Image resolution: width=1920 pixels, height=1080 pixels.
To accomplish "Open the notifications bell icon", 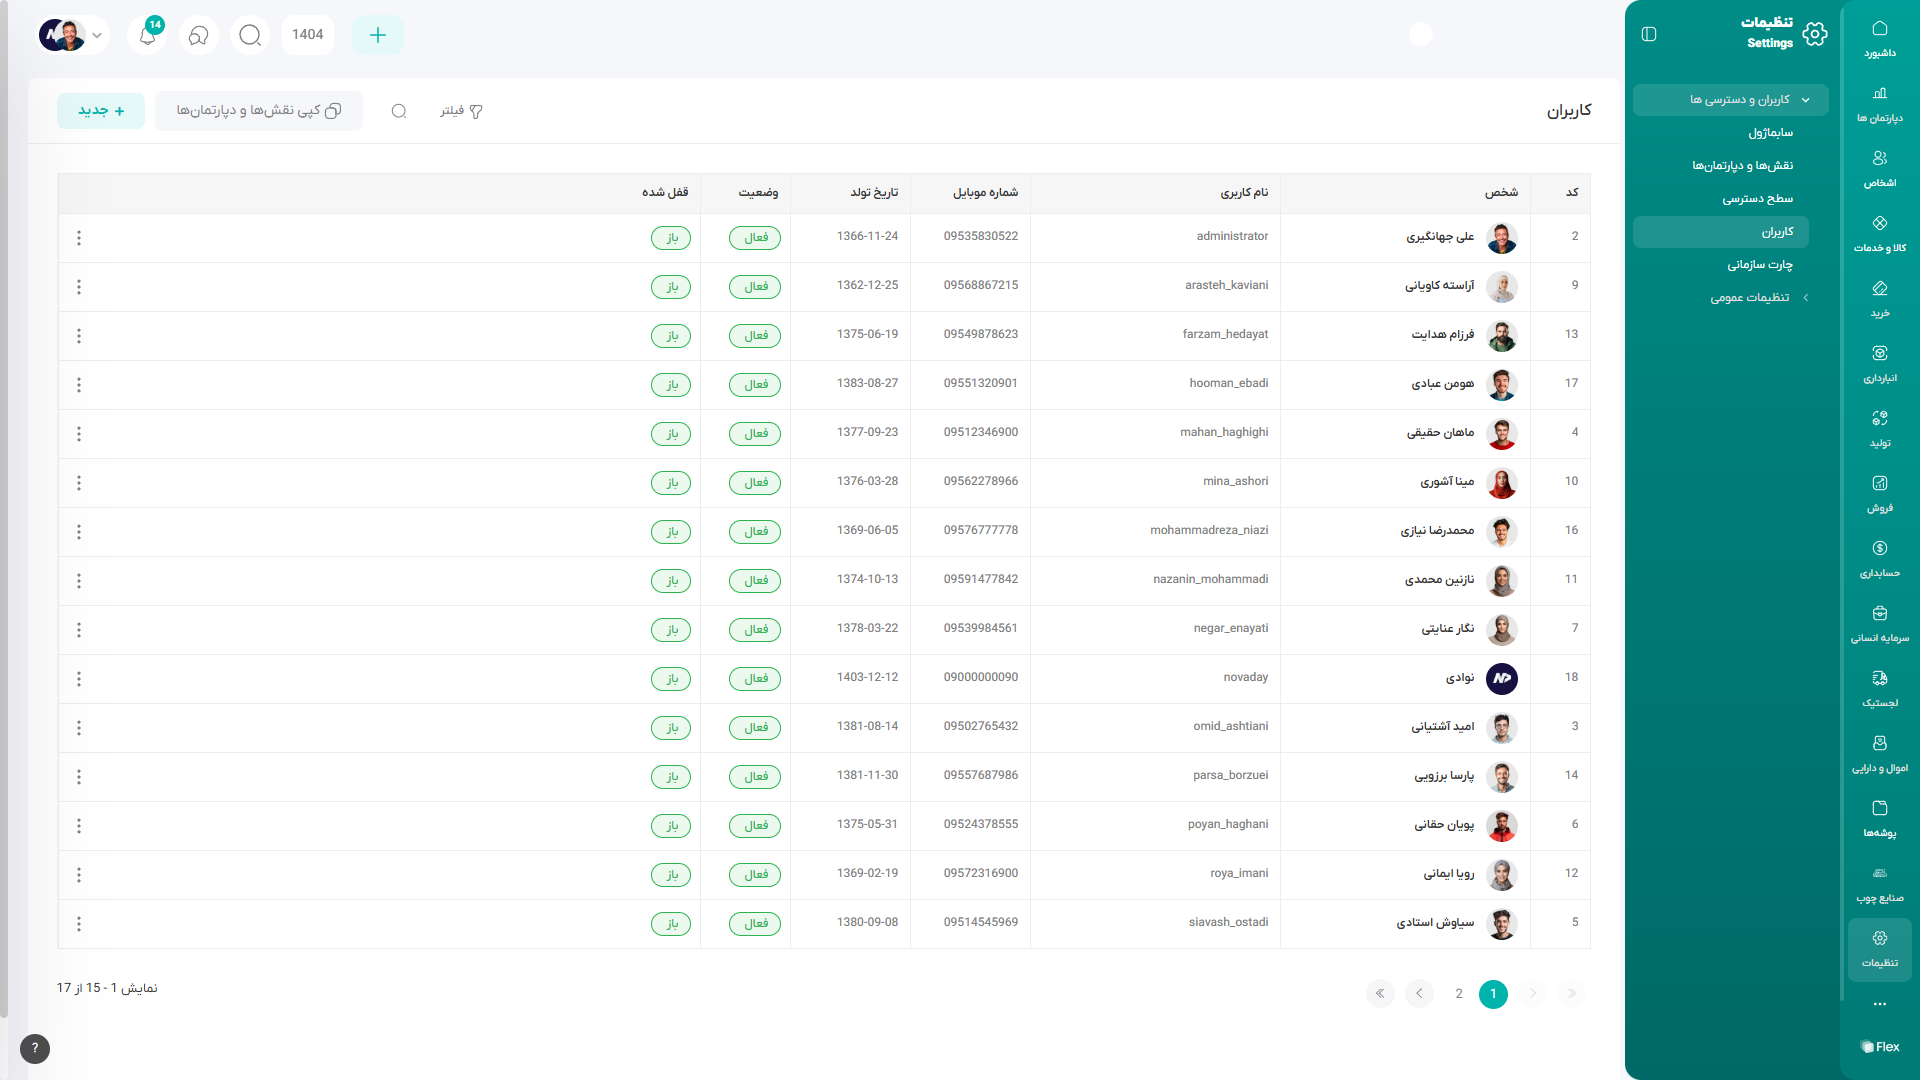I will click(147, 35).
